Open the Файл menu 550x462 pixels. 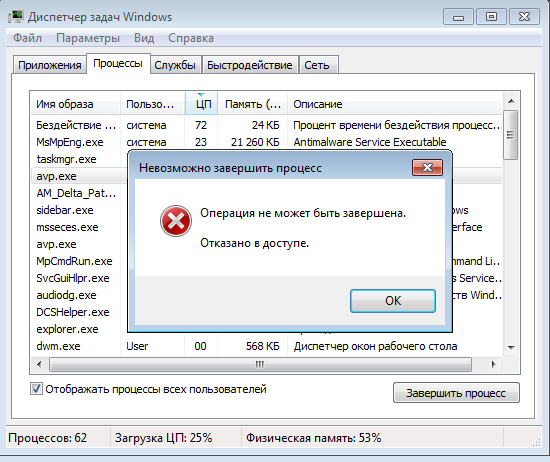(27, 38)
